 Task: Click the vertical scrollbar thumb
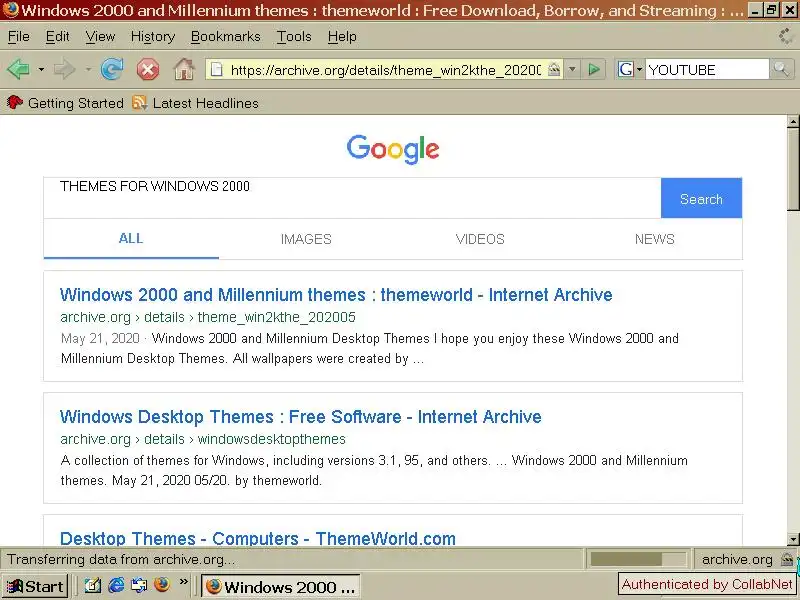pyautogui.click(x=793, y=168)
